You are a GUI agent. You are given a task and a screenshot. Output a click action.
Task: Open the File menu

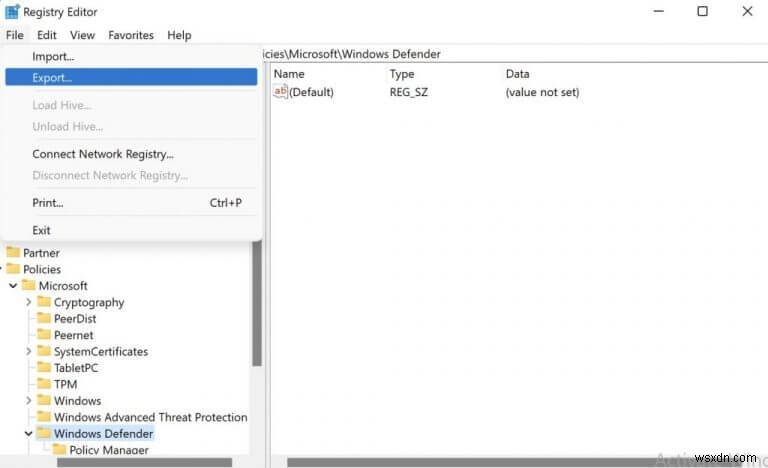15,35
